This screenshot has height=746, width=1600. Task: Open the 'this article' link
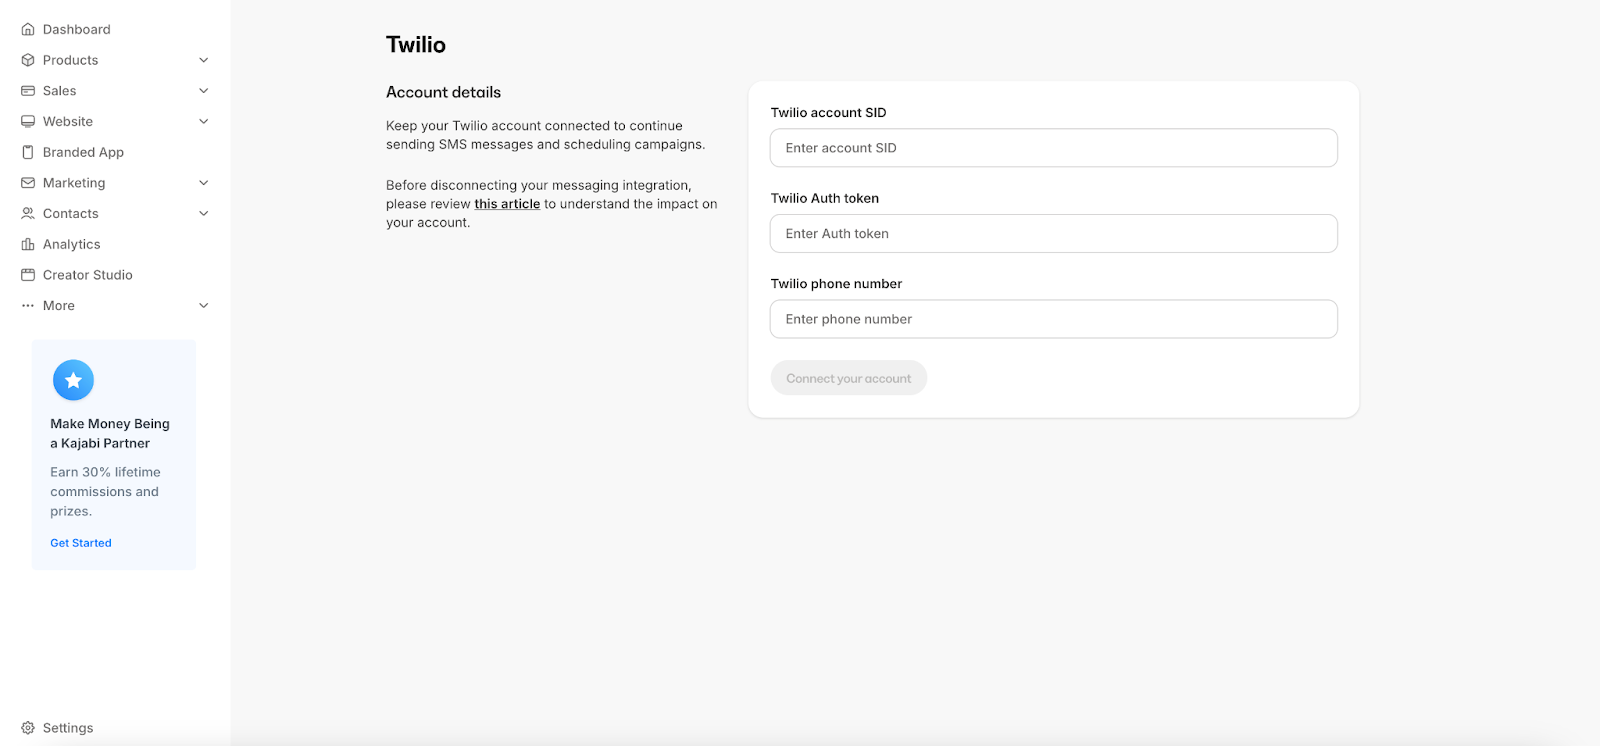(507, 204)
